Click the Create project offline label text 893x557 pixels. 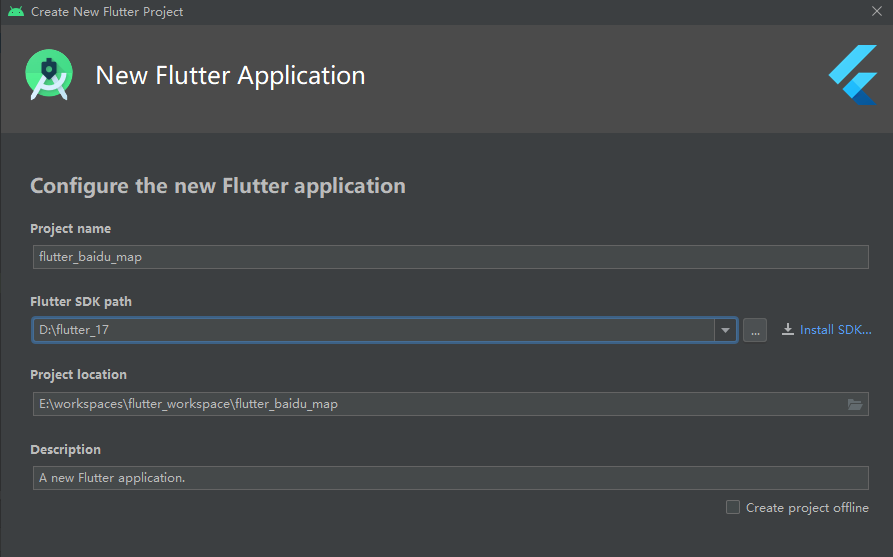click(808, 507)
